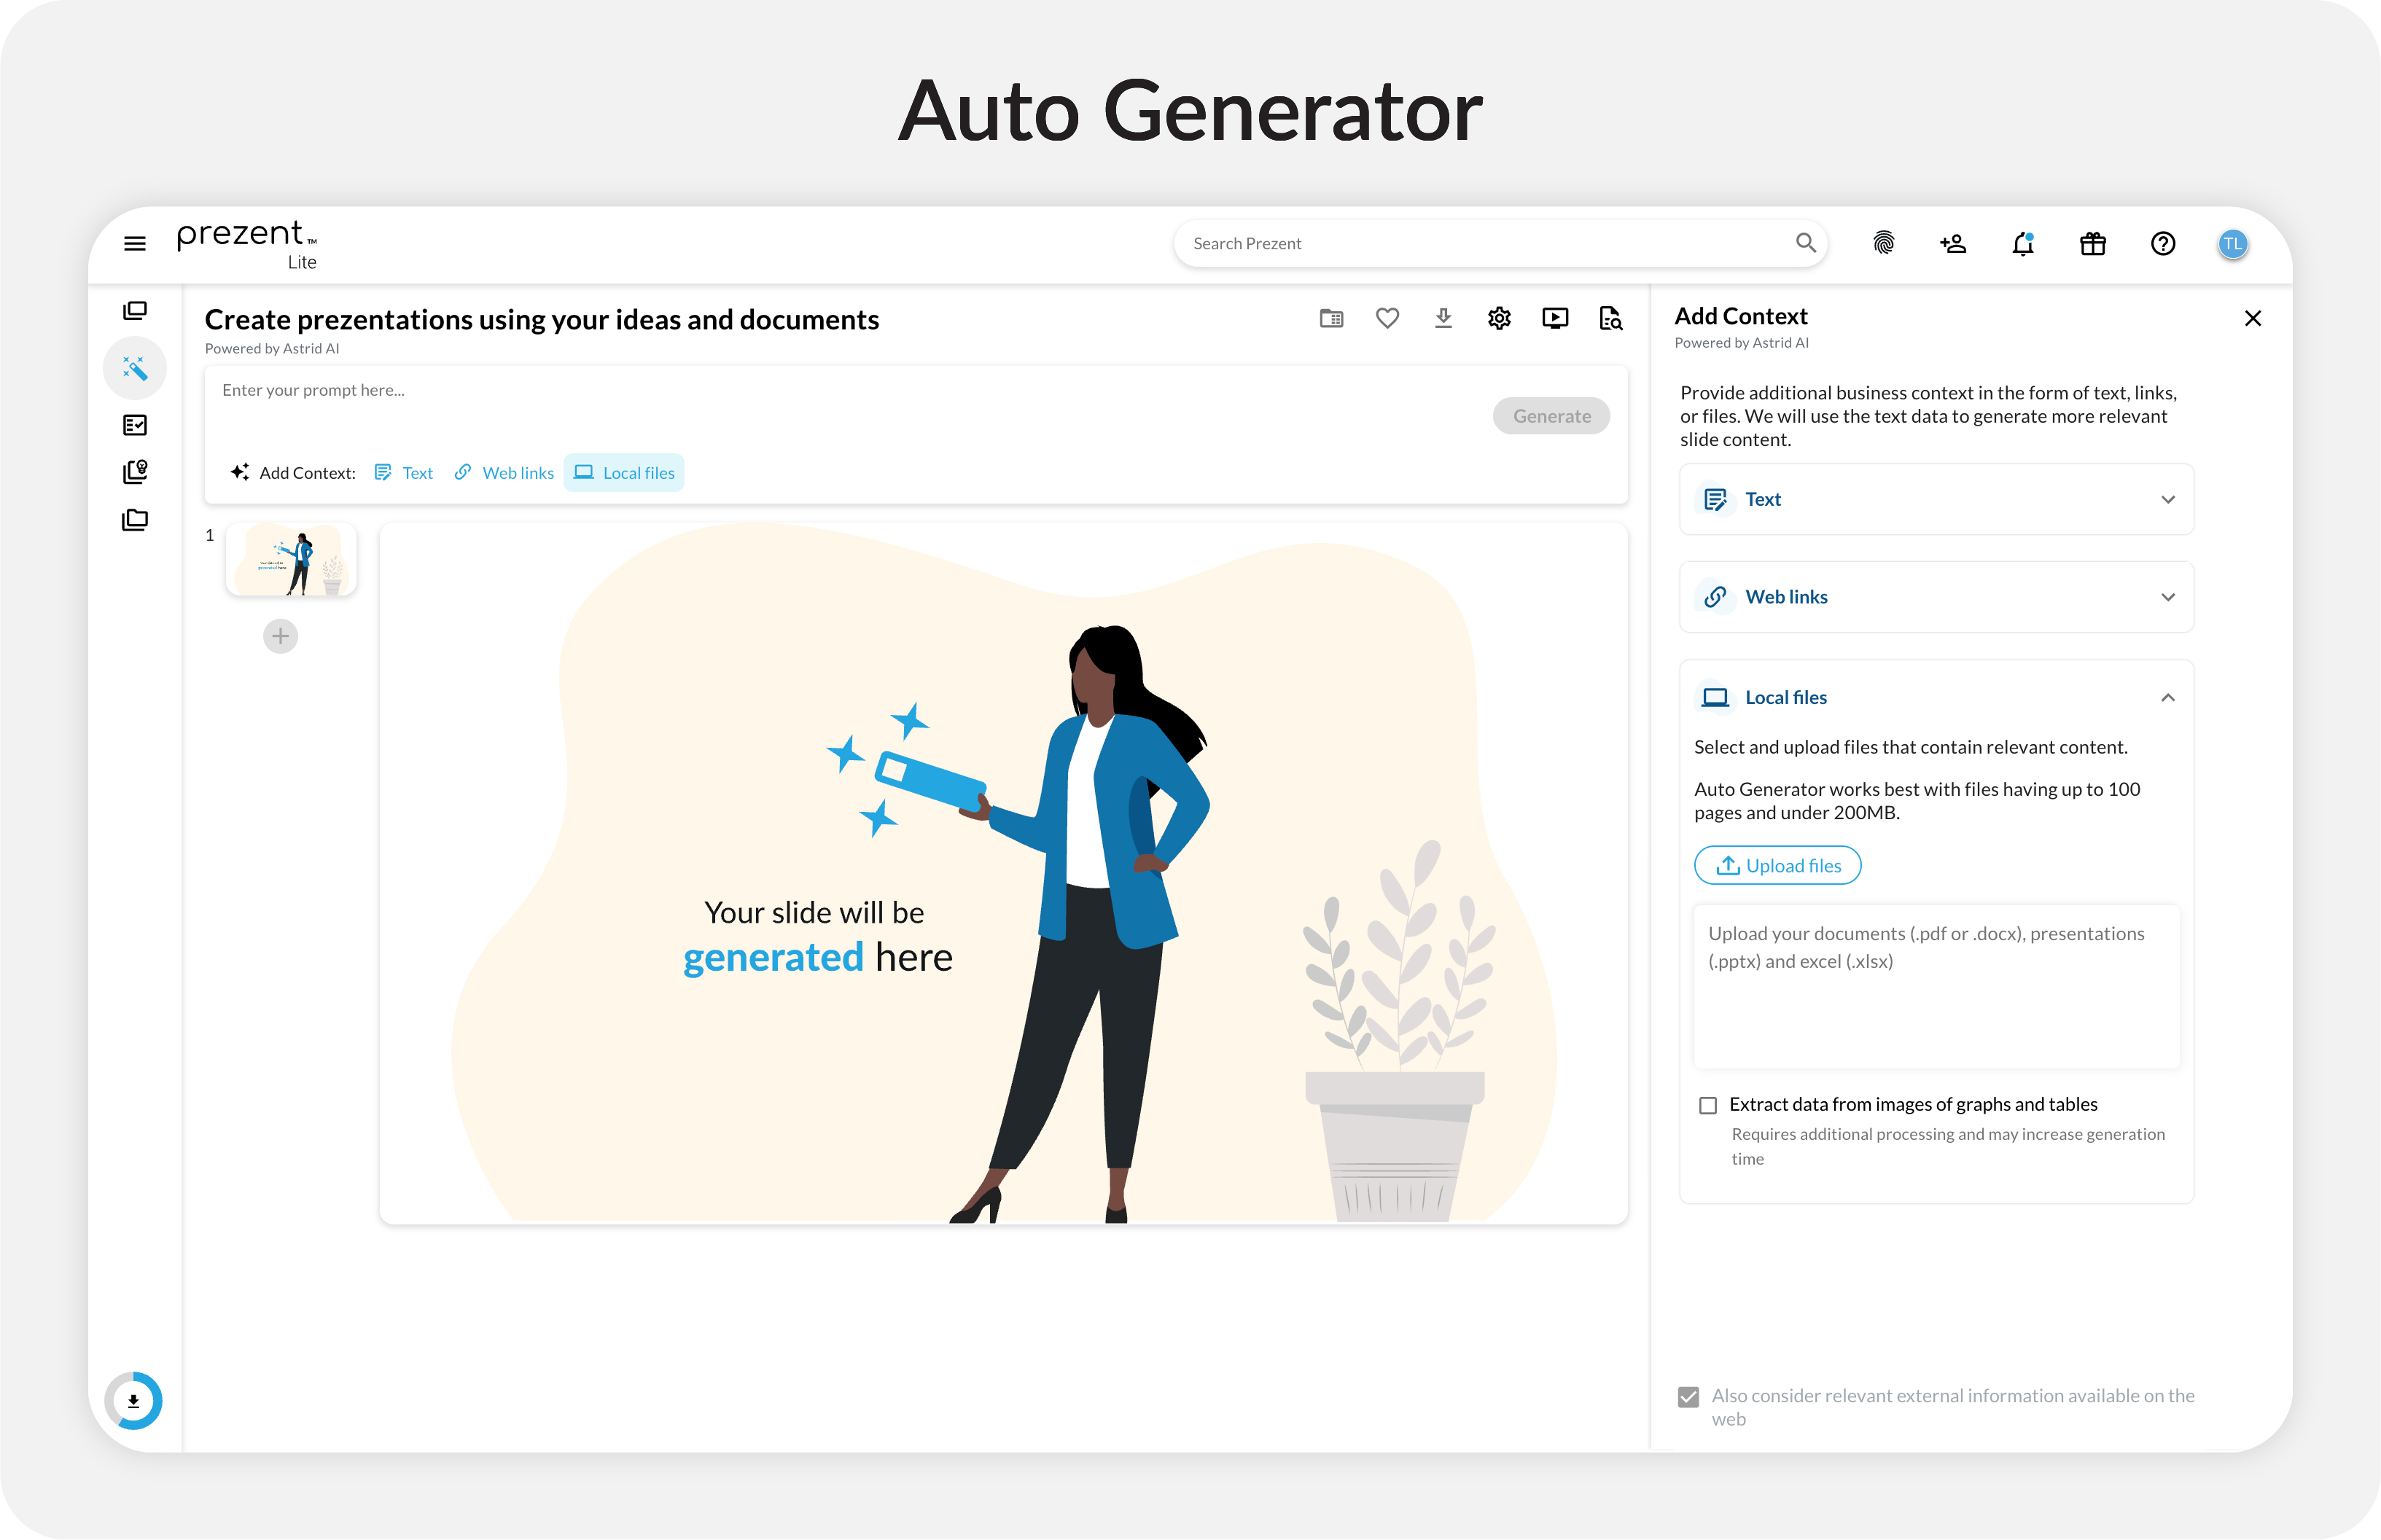Open the settings gear toolbar icon

(x=1499, y=318)
